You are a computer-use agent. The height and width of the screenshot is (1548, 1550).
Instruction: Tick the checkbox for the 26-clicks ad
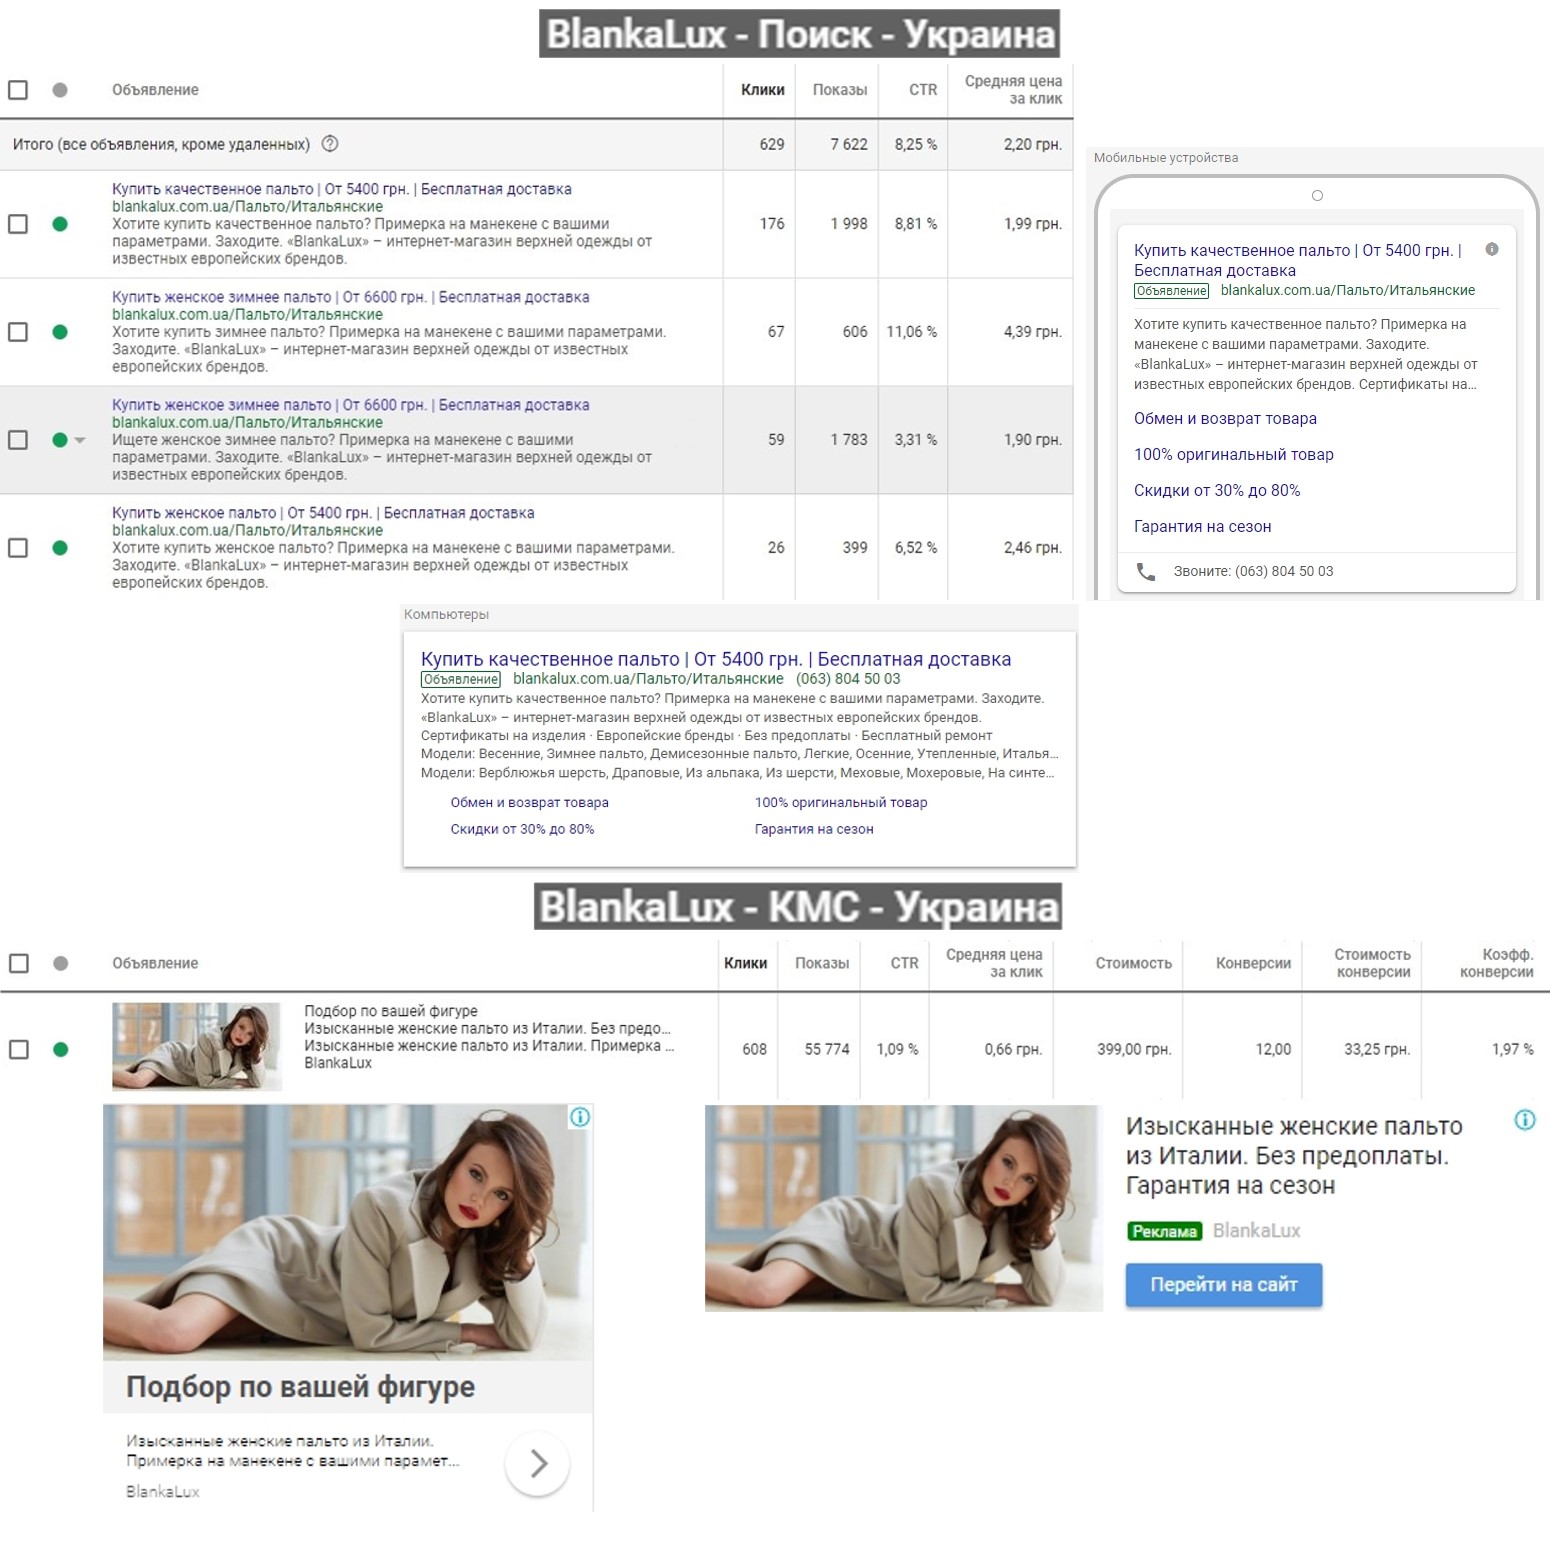(x=18, y=548)
